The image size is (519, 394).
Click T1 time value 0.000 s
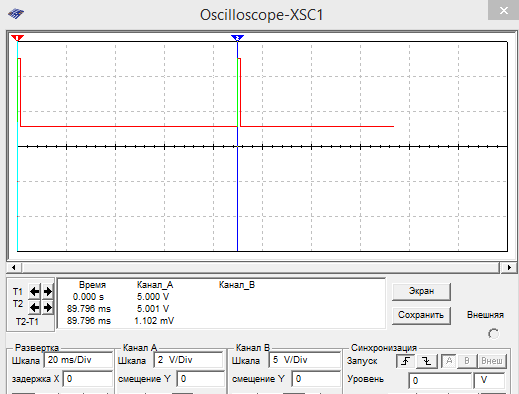[x=88, y=297]
